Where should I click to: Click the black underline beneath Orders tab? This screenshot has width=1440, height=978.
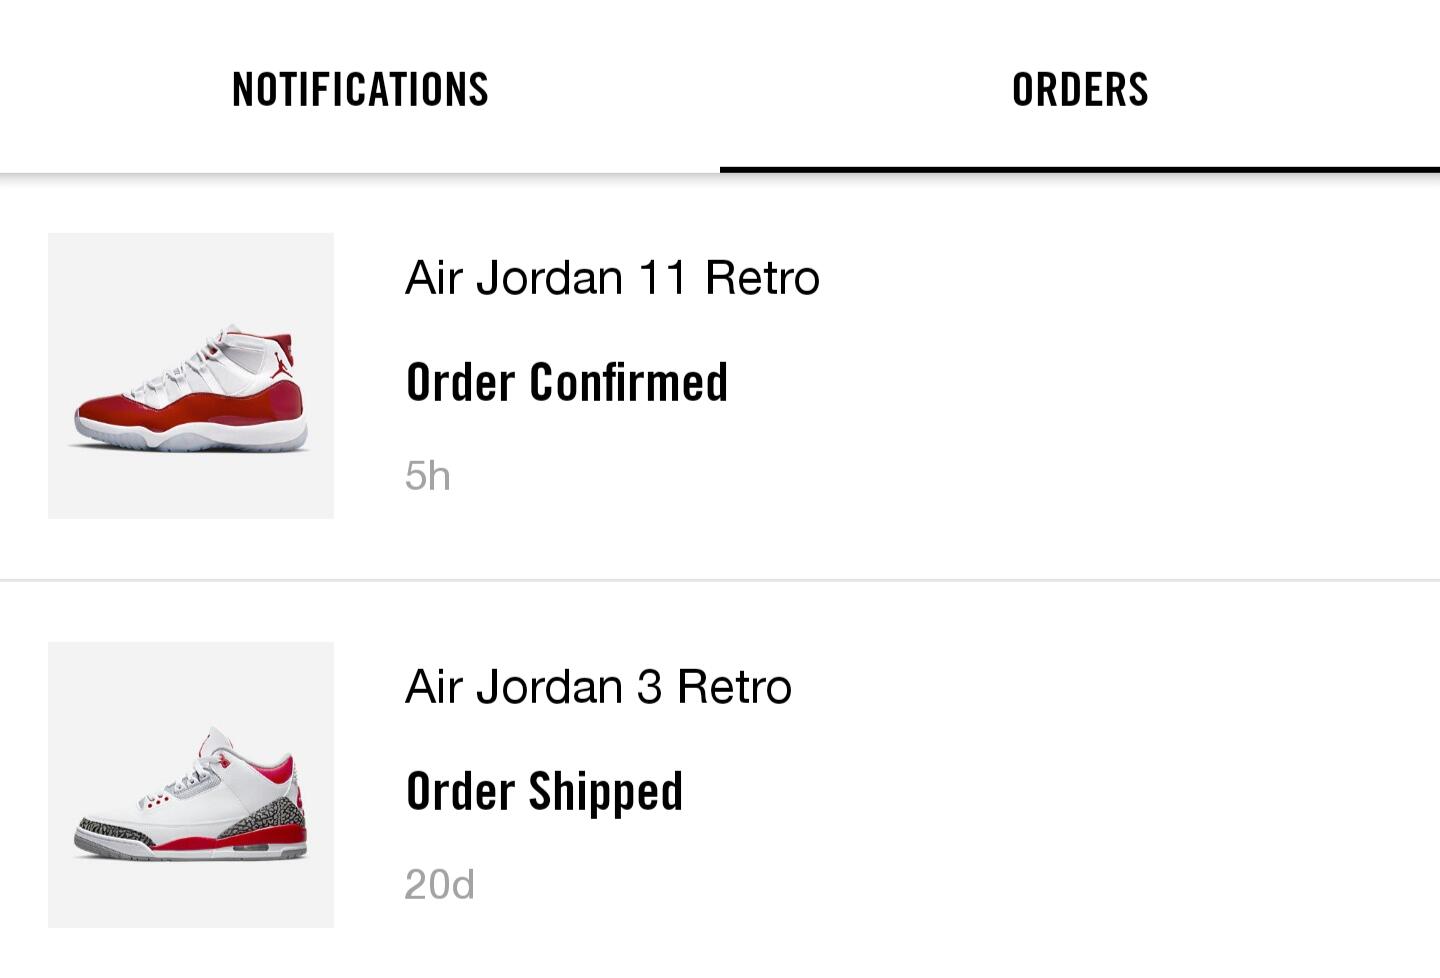tap(1080, 169)
